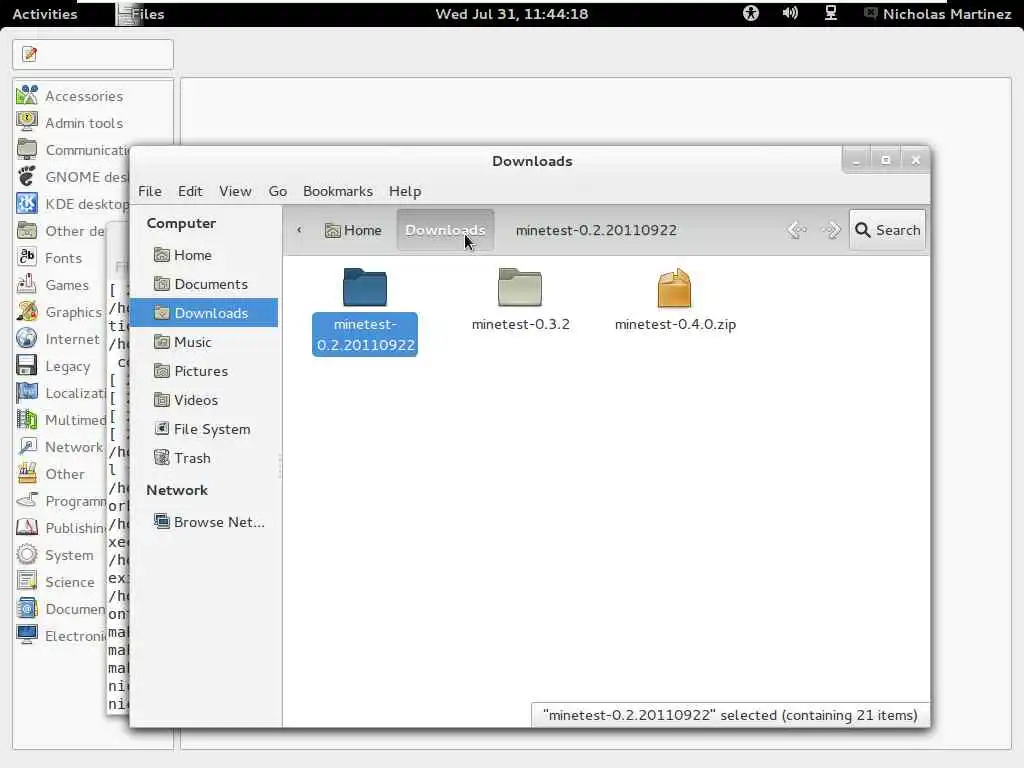Open the Activities overview
The width and height of the screenshot is (1024, 768).
pos(44,14)
